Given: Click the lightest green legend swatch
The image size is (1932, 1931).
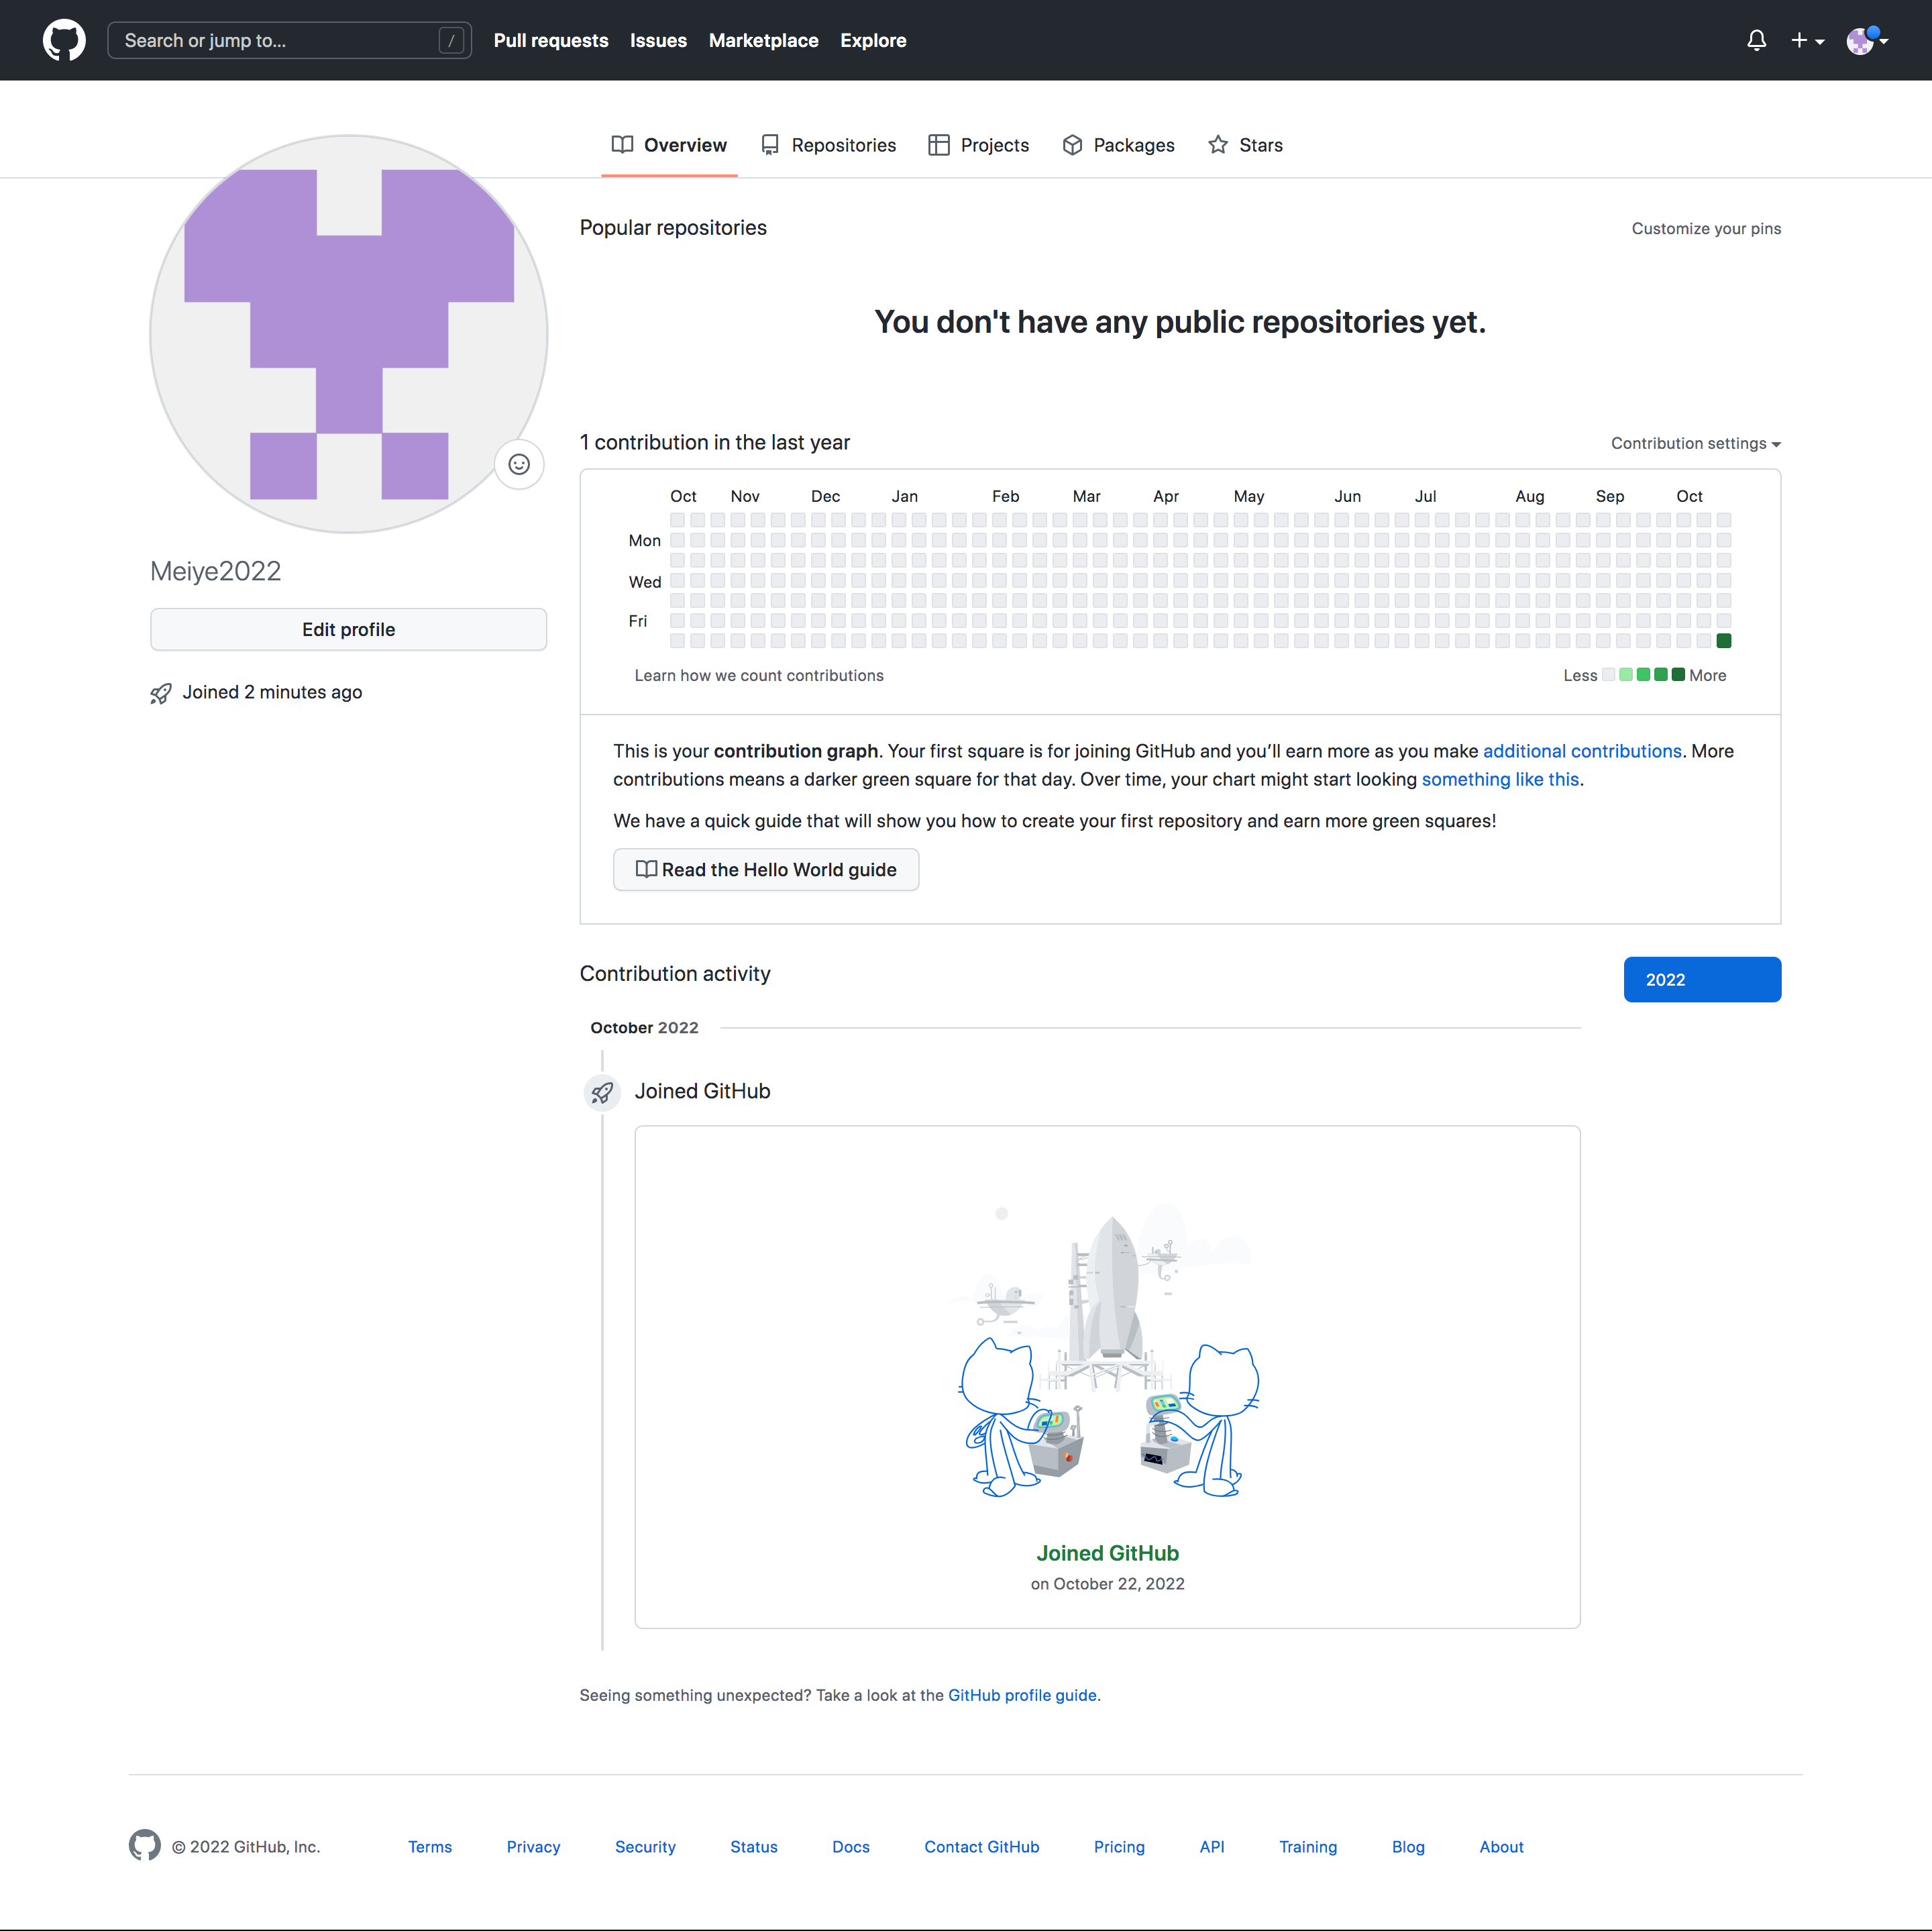Looking at the screenshot, I should pos(1626,674).
